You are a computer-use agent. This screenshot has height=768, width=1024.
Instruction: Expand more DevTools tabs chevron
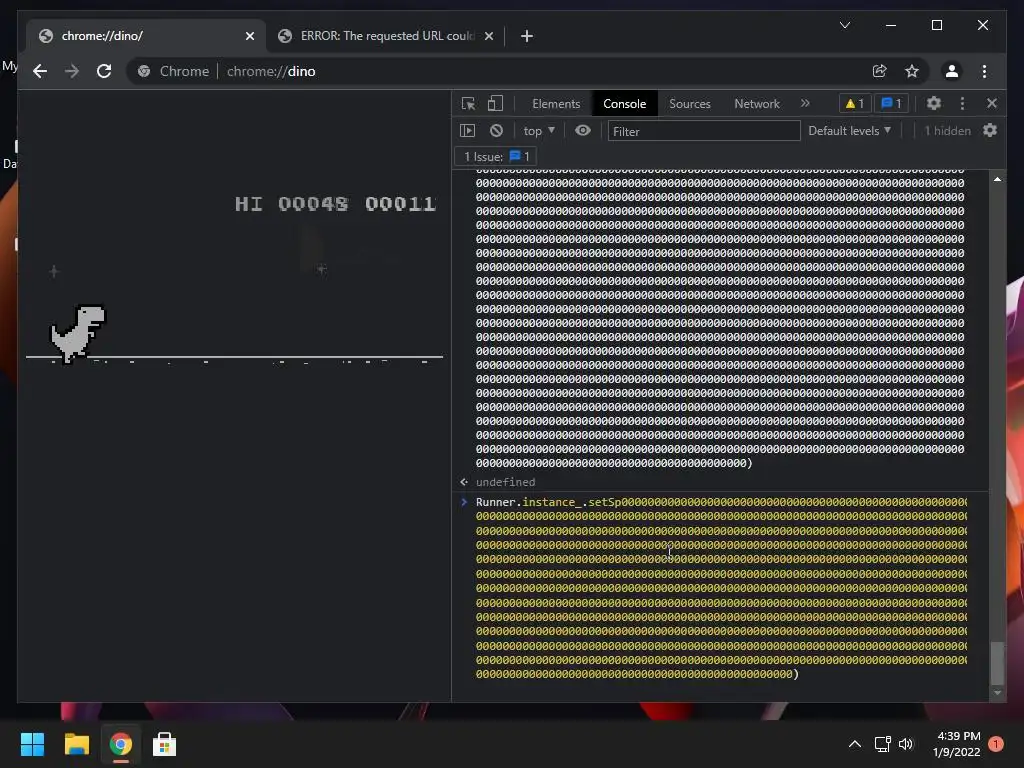tap(805, 103)
